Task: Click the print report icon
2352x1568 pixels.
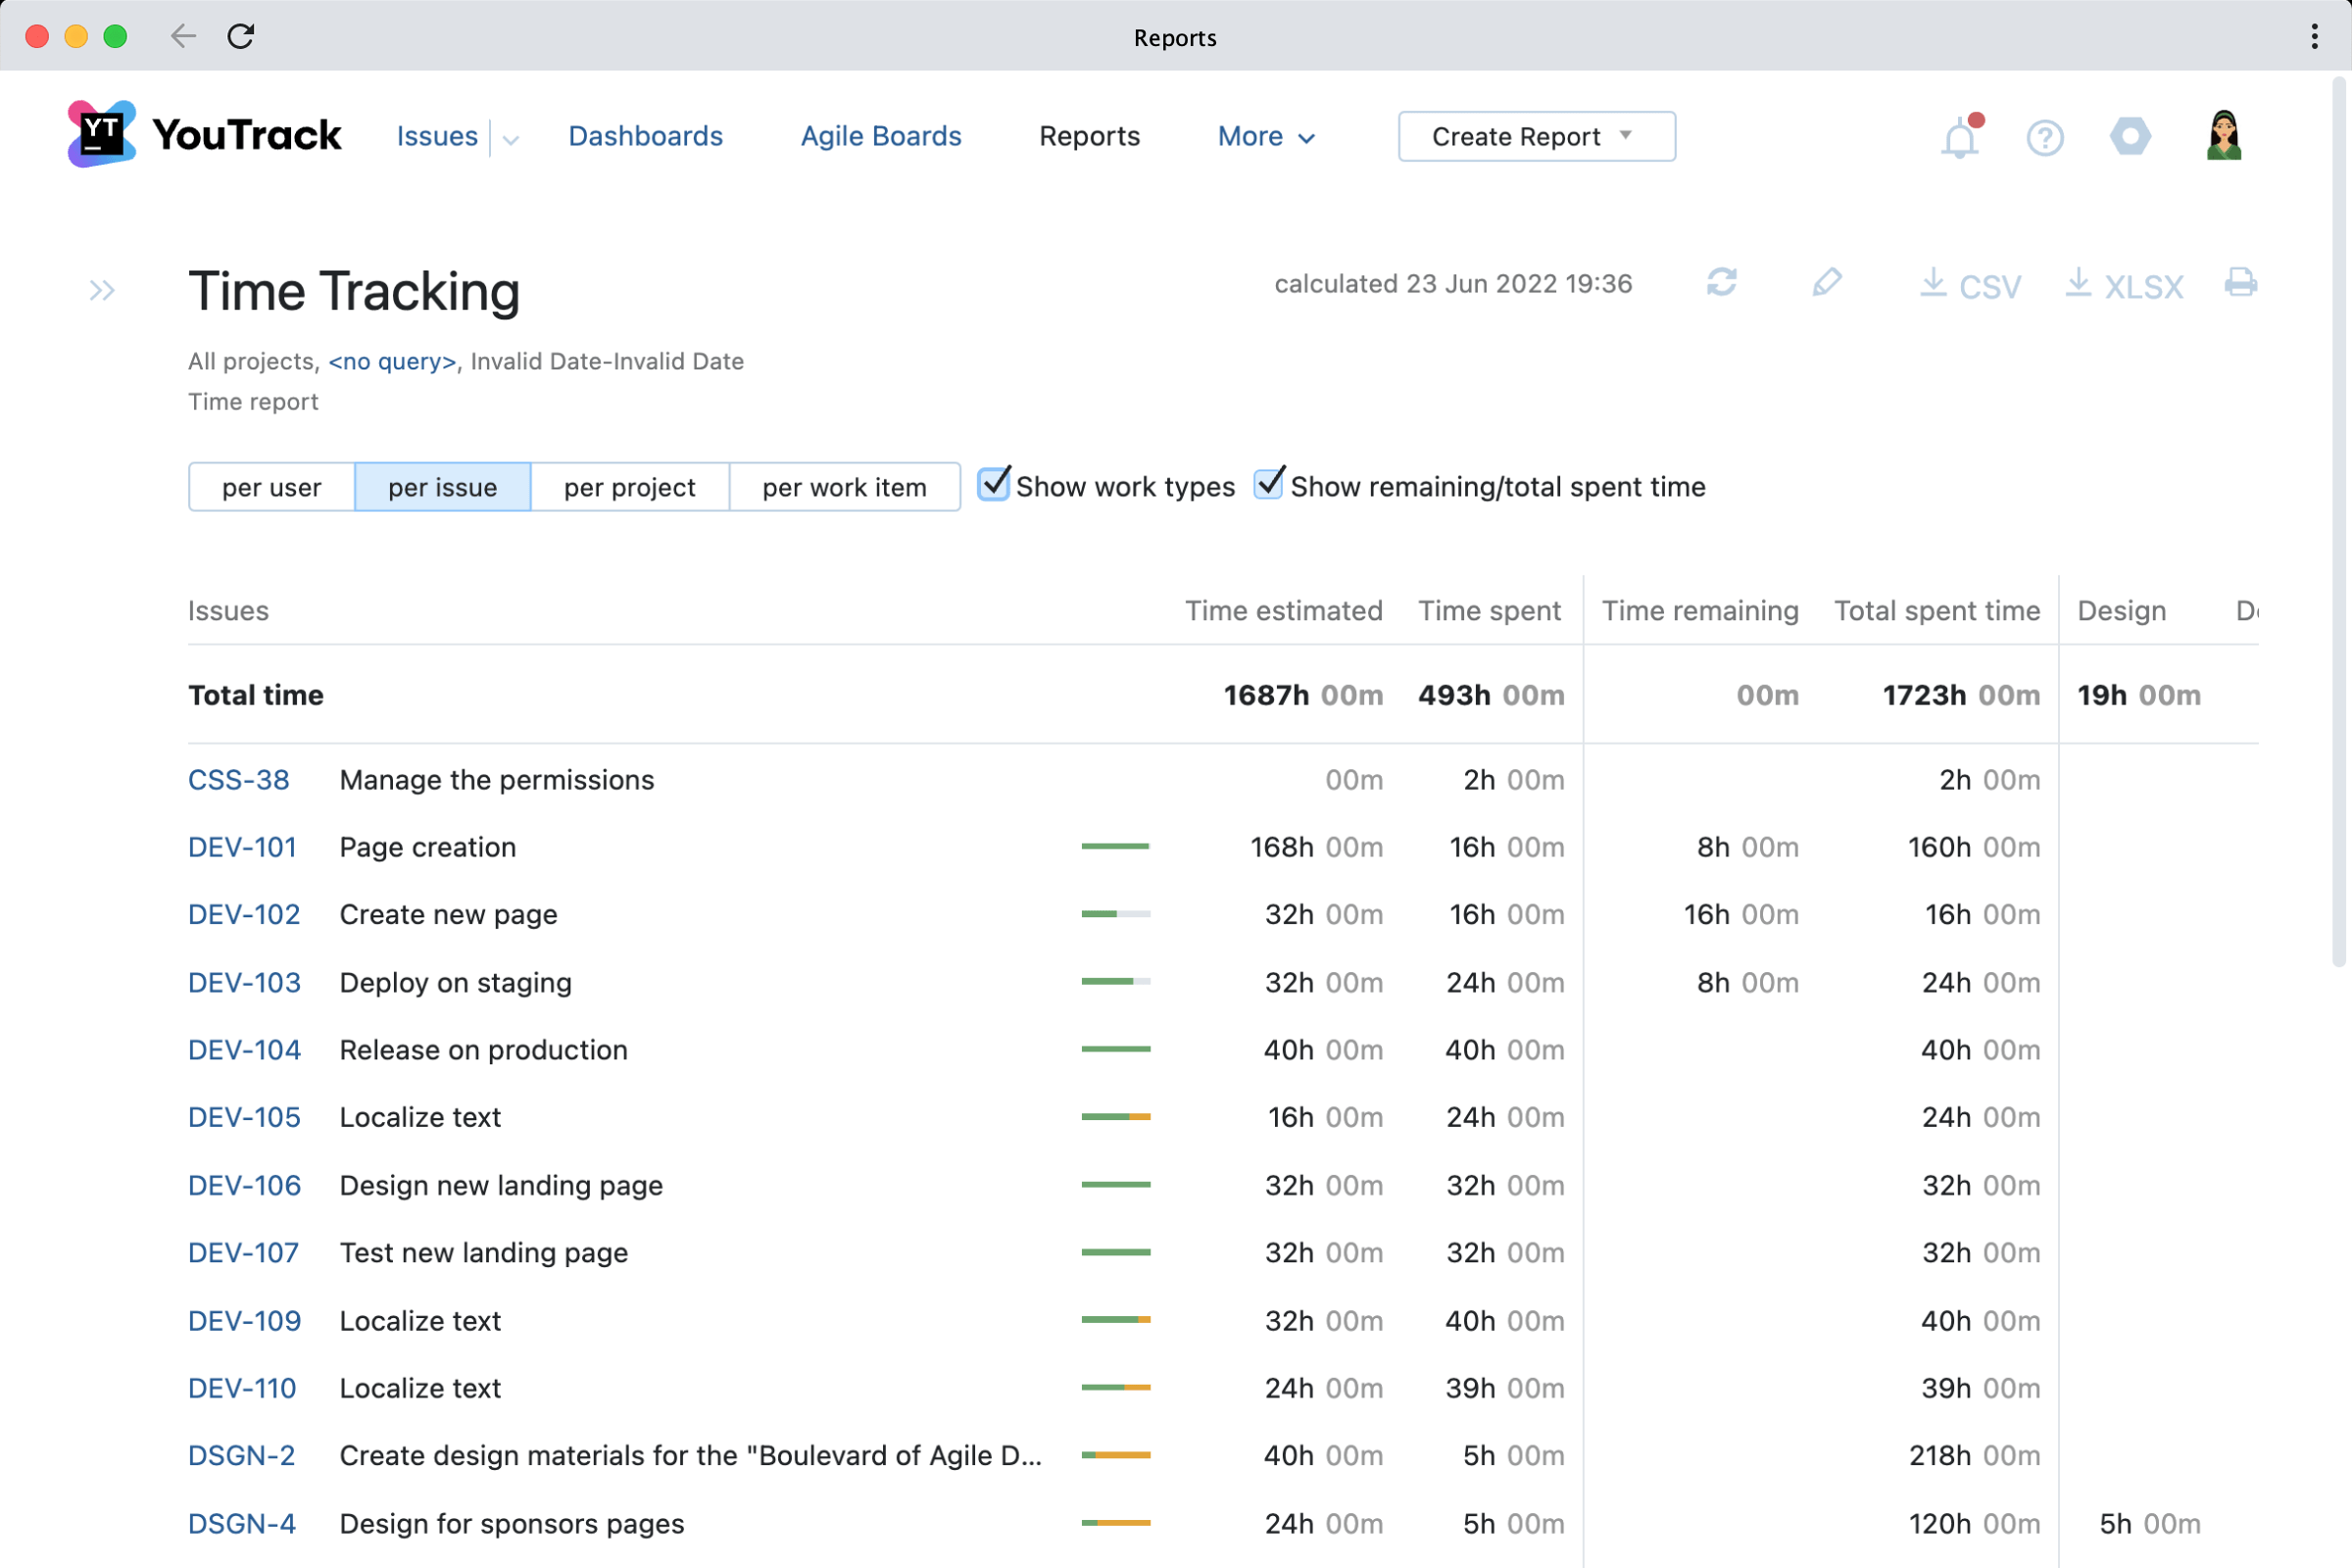Action: pyautogui.click(x=2242, y=283)
